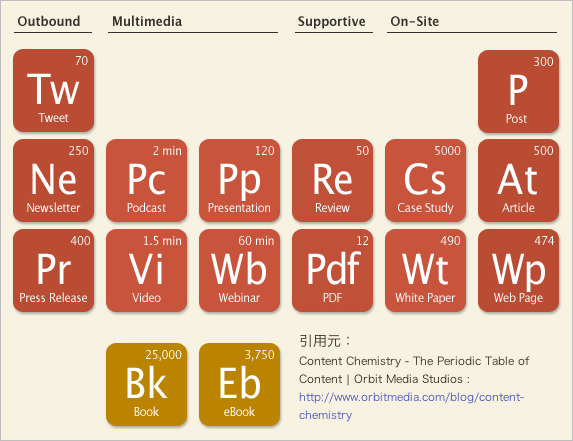Open the orbitmedia.com content-chemistry link

411,406
